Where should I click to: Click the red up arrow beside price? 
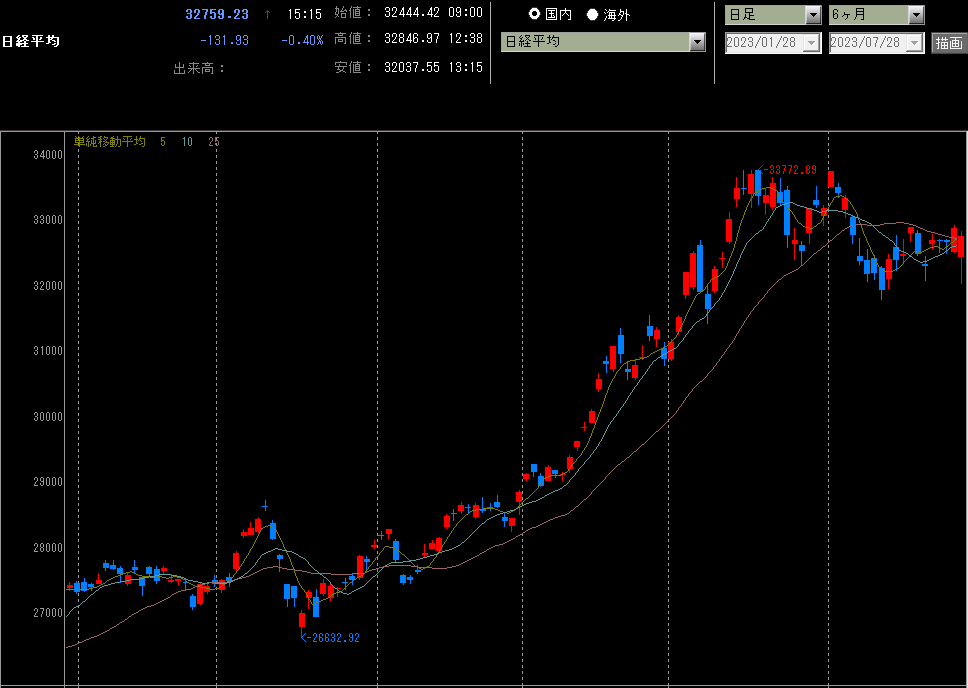[267, 14]
